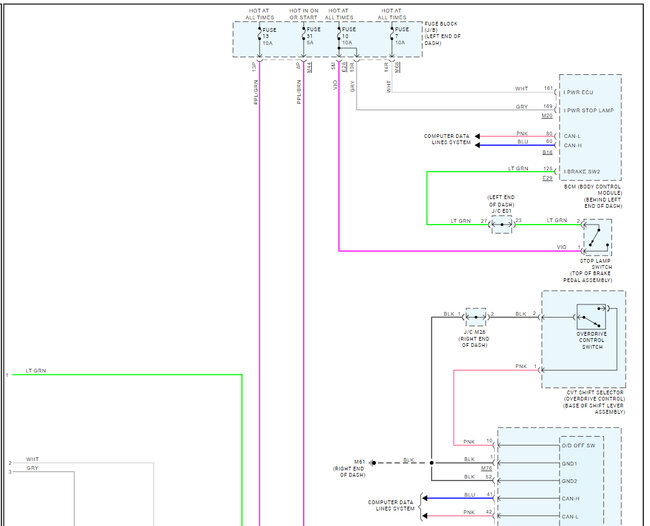Click the Fuse Block (J/B) label
This screenshot has height=526, width=650.
442,34
